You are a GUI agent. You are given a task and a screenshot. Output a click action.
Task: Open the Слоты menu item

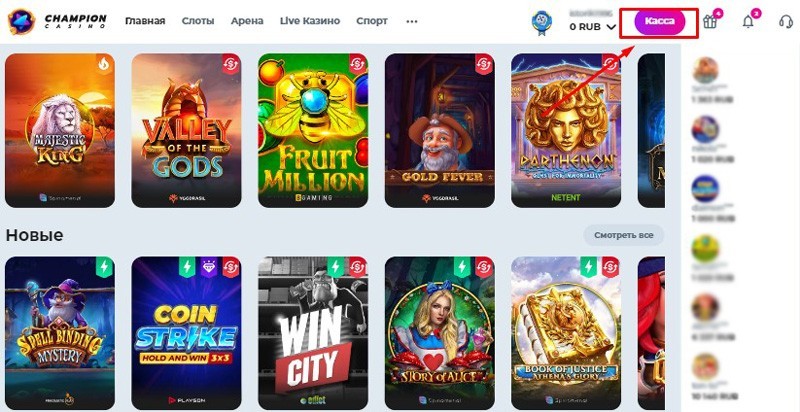tap(198, 21)
